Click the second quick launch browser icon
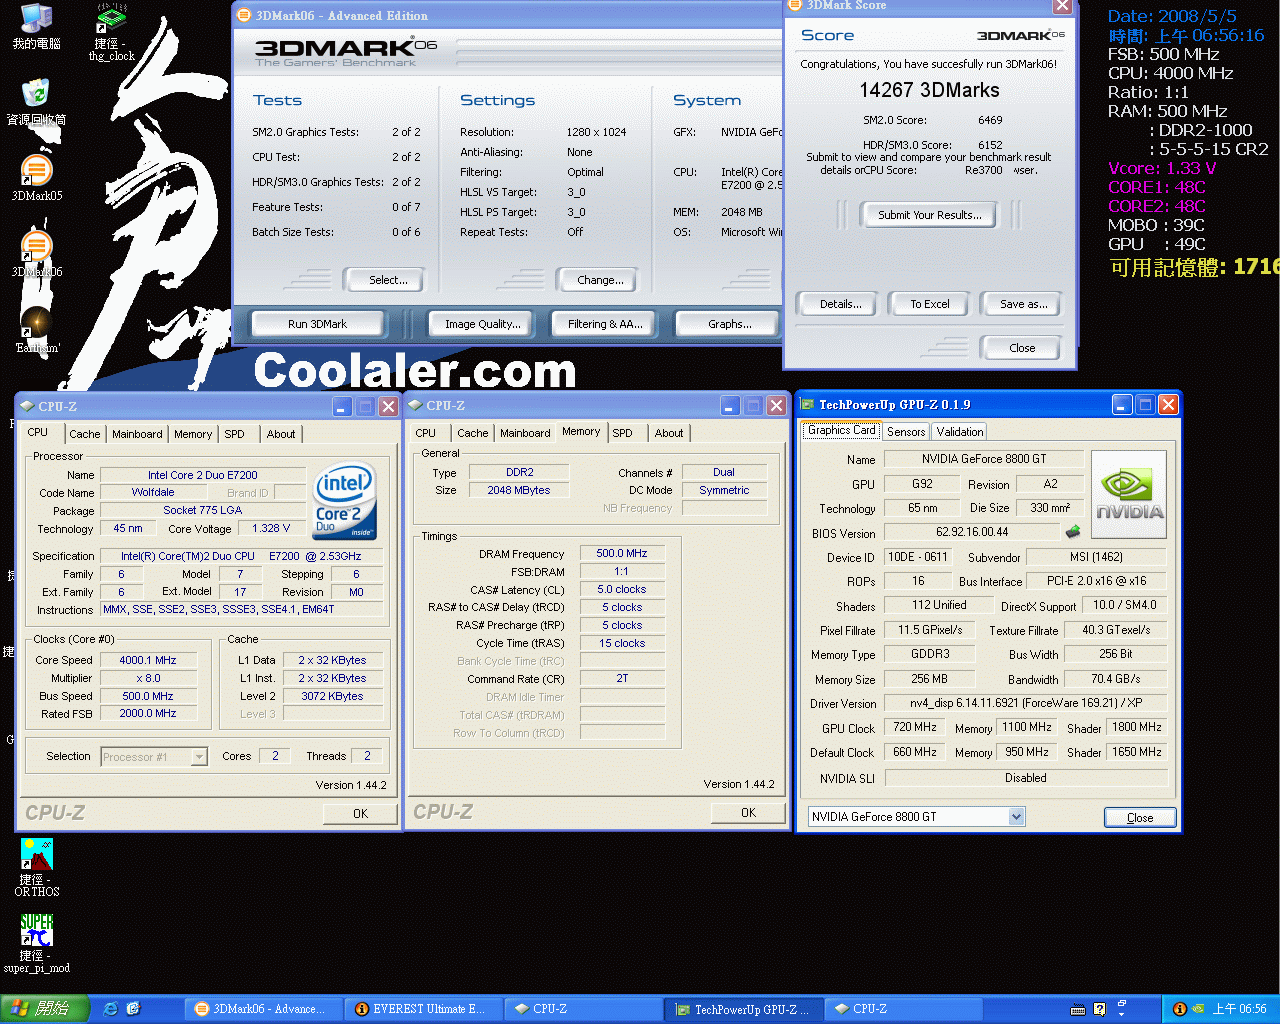Viewport: 1280px width, 1024px height. click(x=133, y=1009)
